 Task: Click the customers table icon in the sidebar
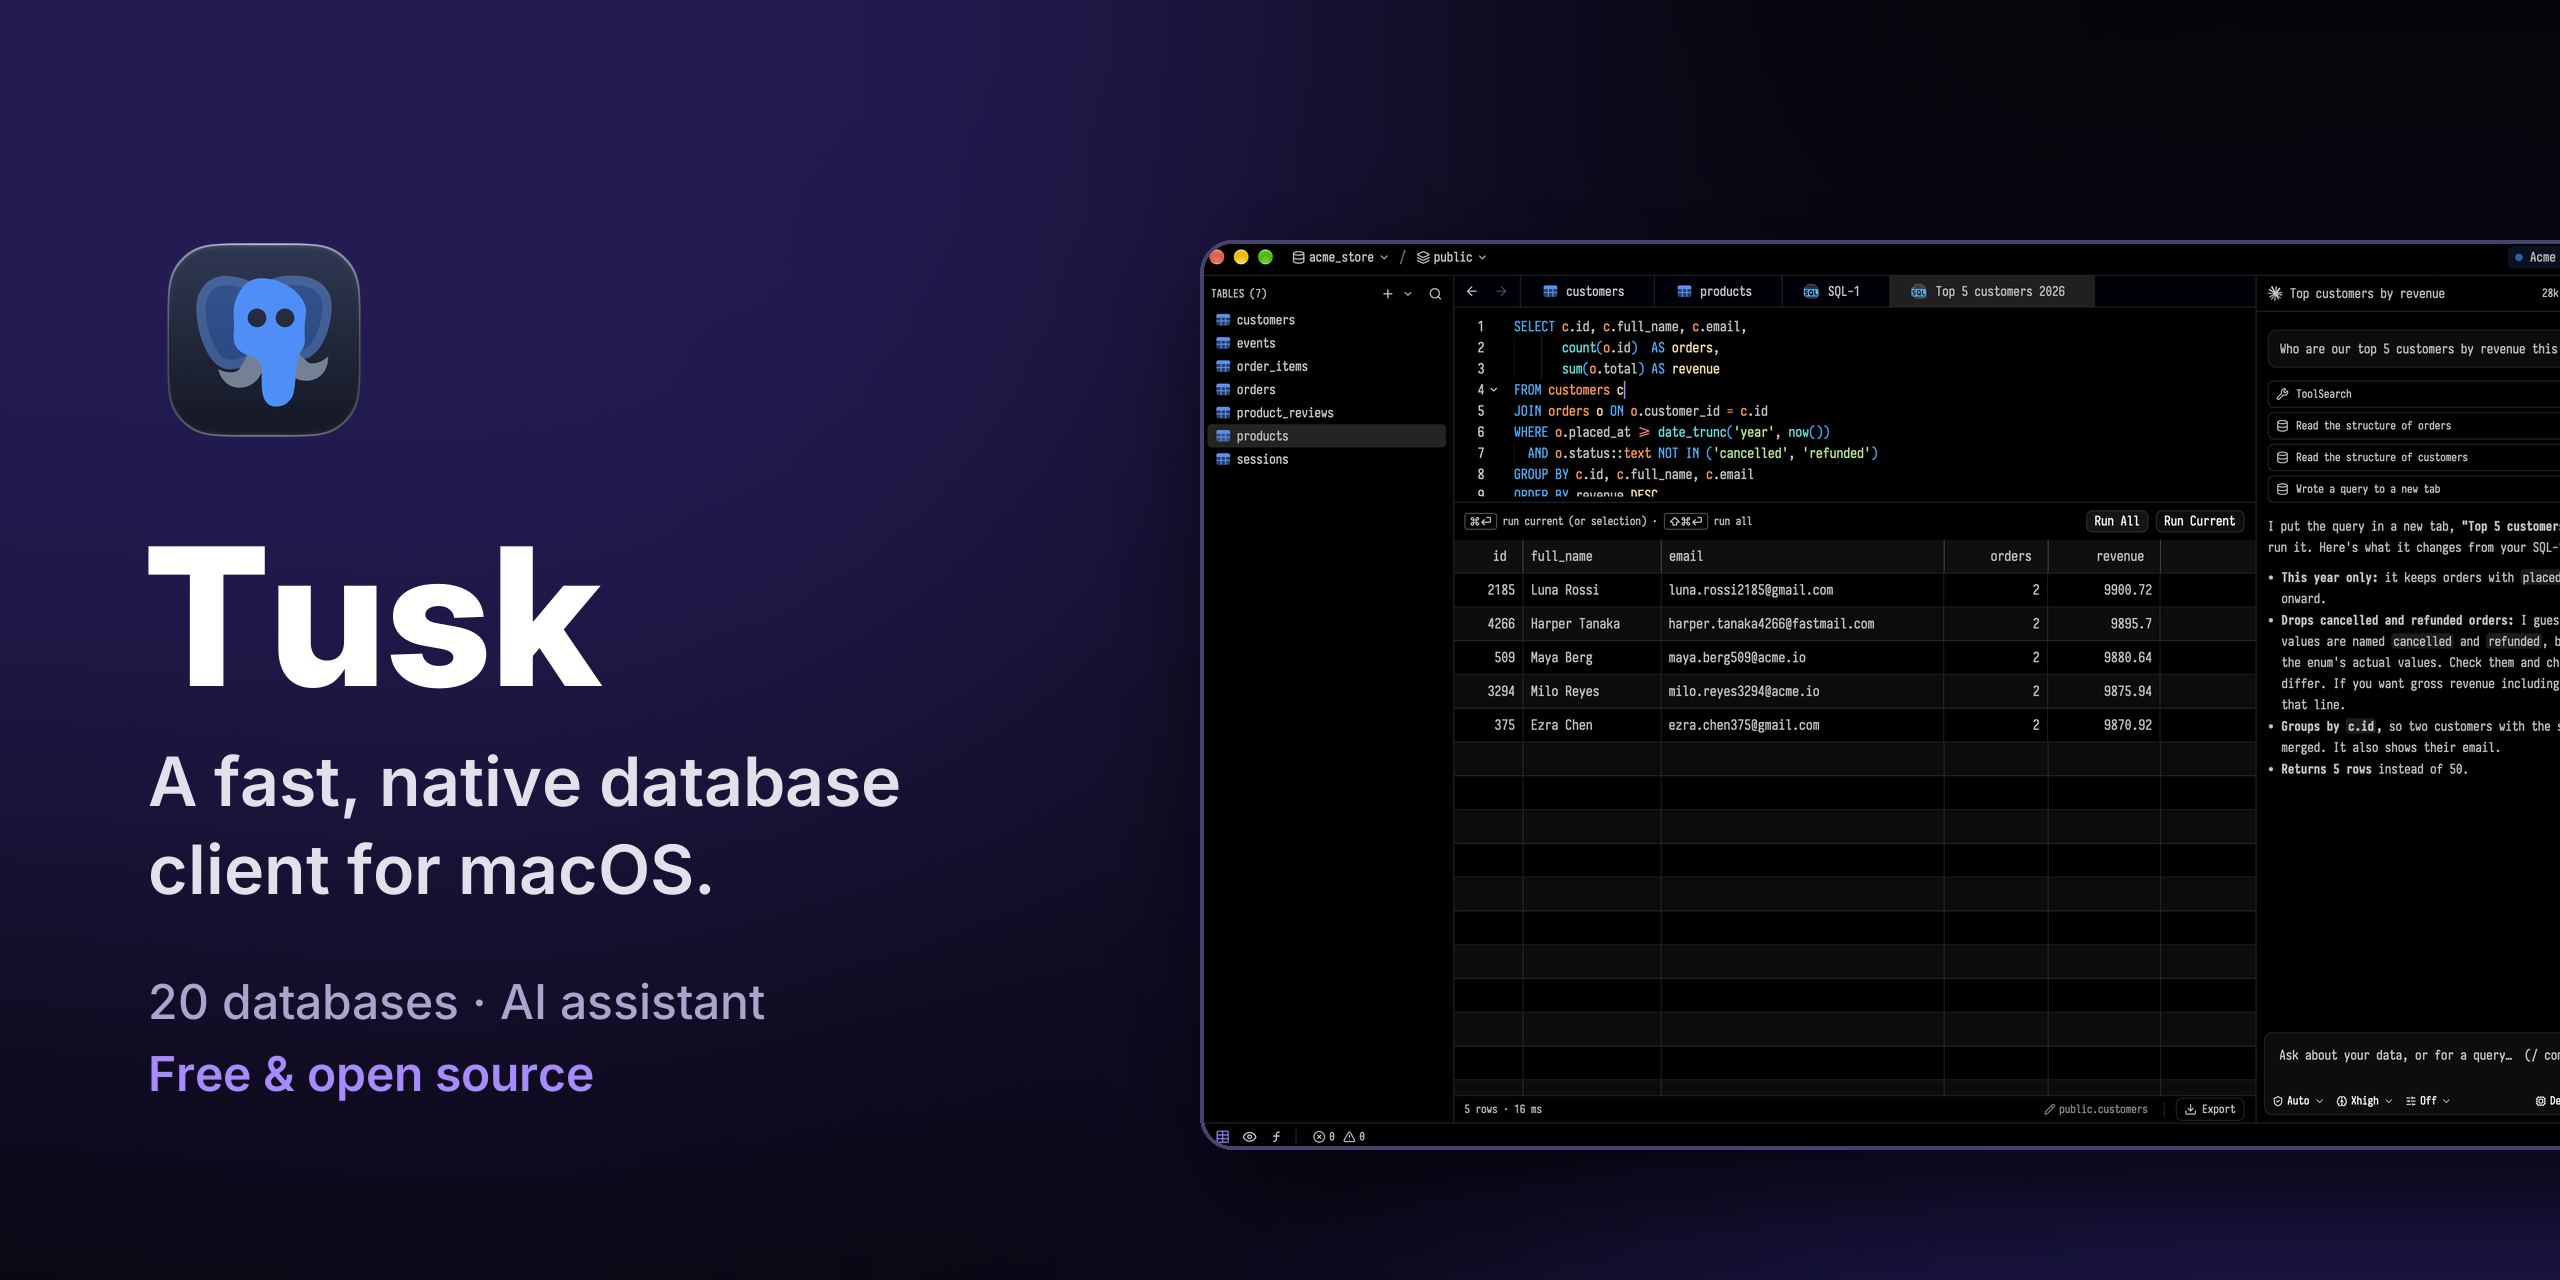pos(1223,320)
